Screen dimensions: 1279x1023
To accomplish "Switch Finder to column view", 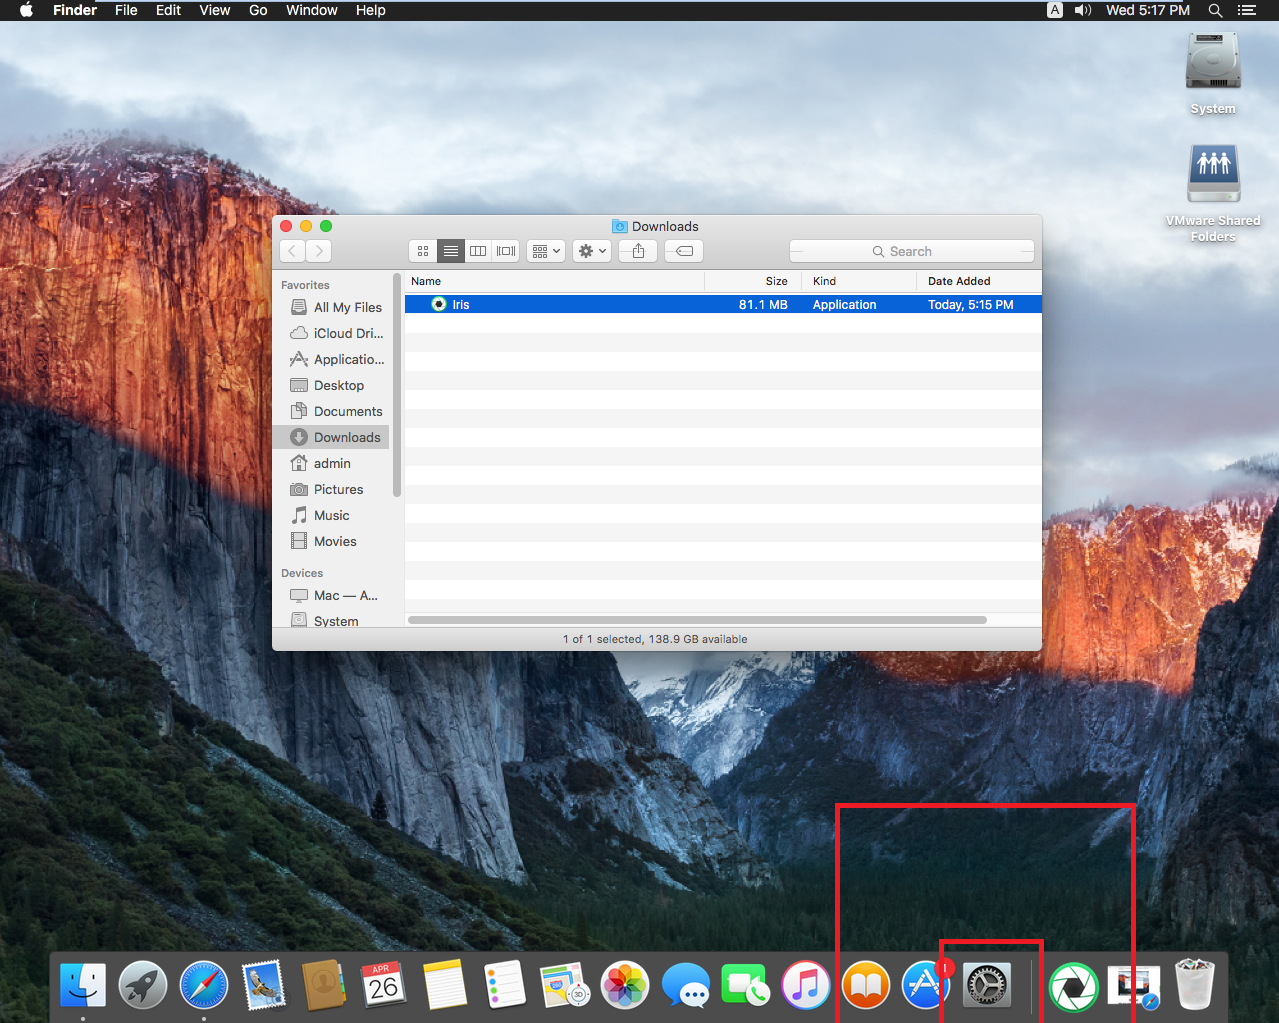I will click(x=478, y=251).
